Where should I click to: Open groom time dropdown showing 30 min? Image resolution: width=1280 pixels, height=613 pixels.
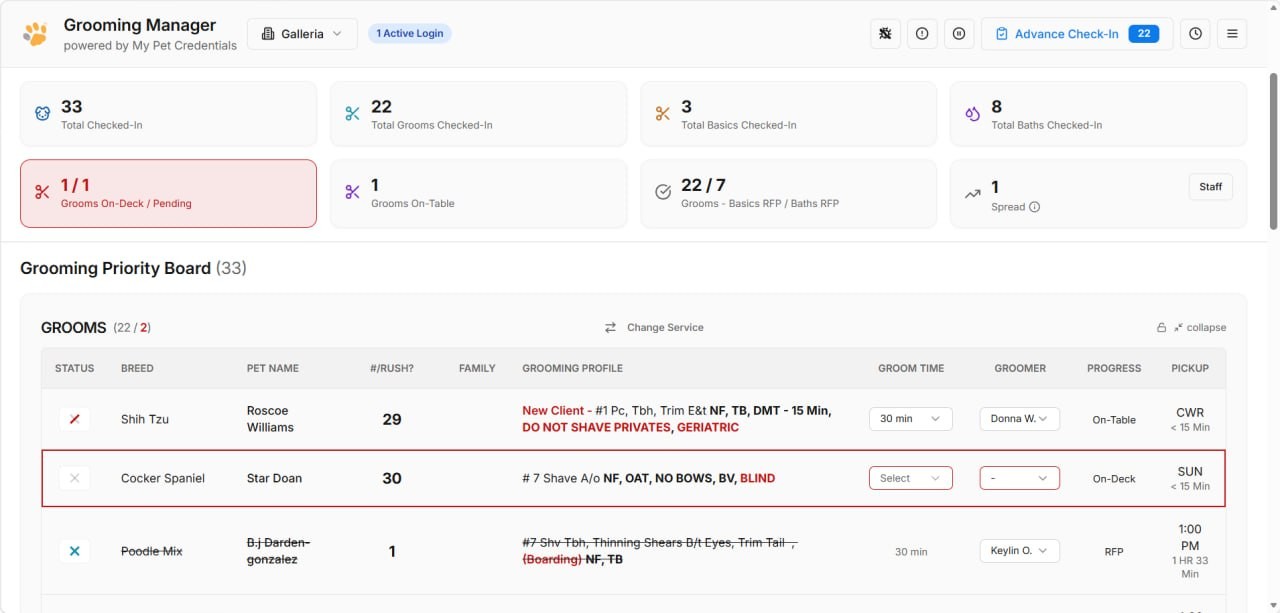tap(910, 419)
